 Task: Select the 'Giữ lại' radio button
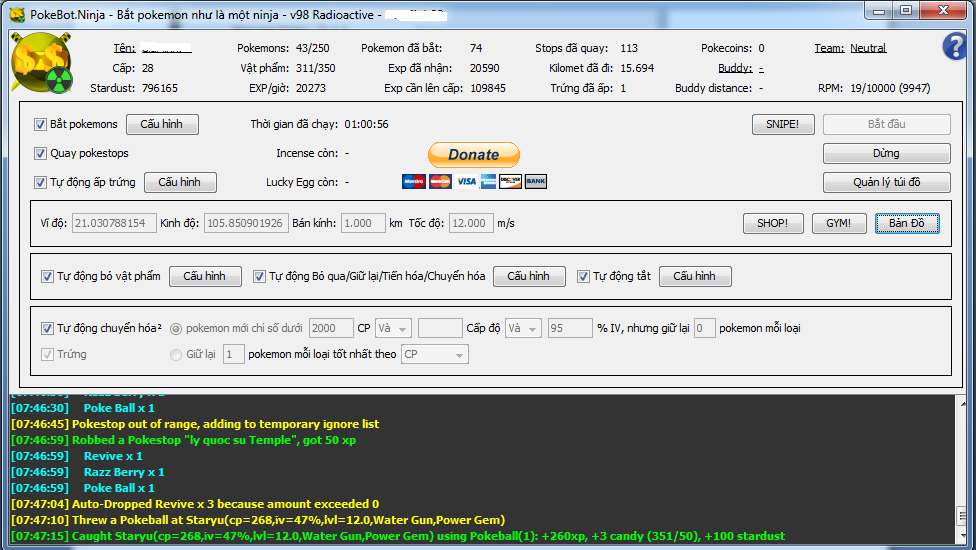coord(176,355)
